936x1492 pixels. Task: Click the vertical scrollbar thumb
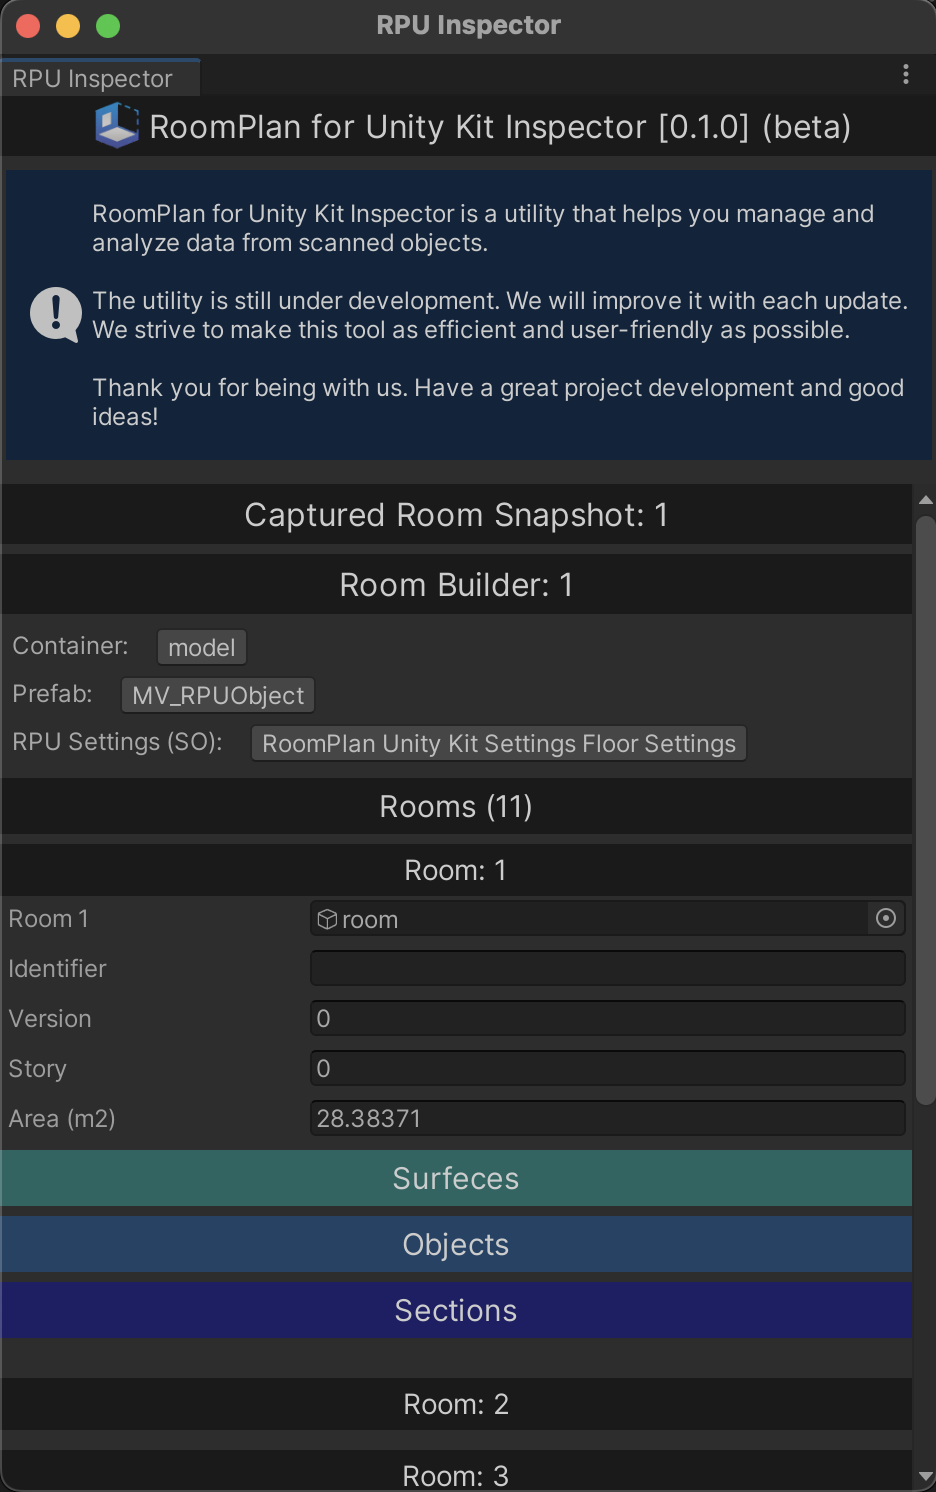[925, 810]
